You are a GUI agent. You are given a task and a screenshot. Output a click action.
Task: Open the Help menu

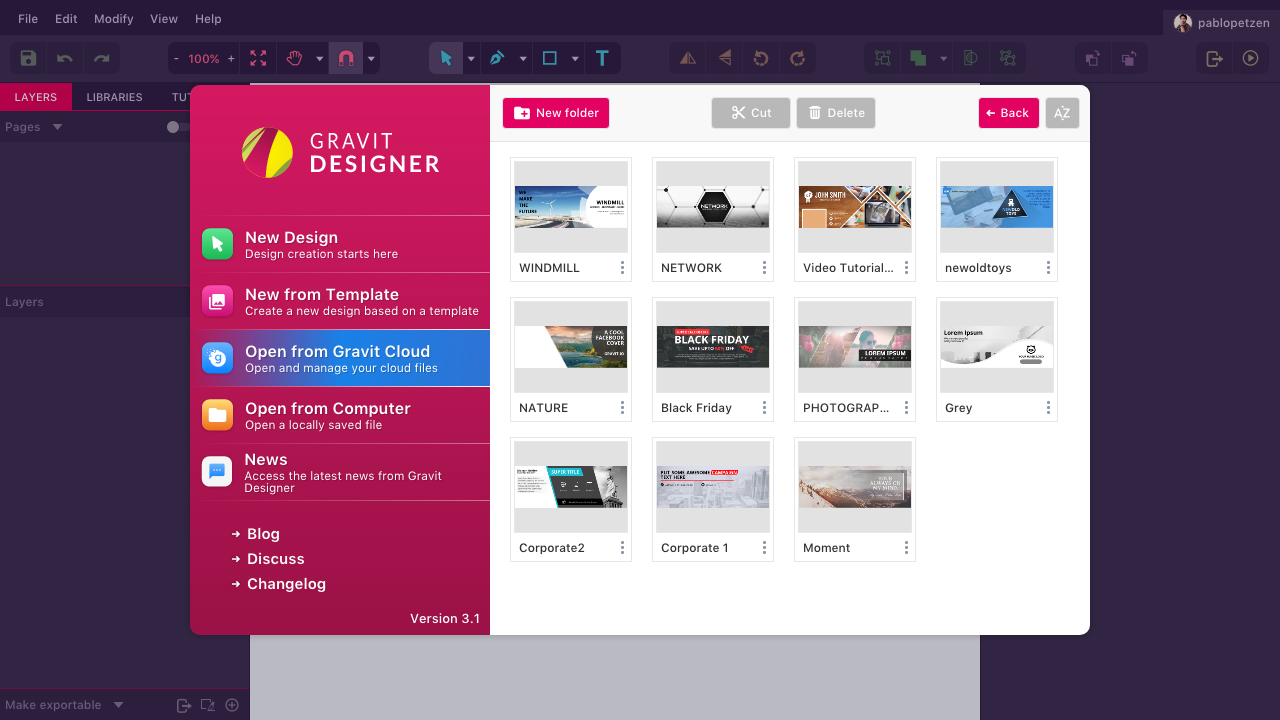coord(208,19)
